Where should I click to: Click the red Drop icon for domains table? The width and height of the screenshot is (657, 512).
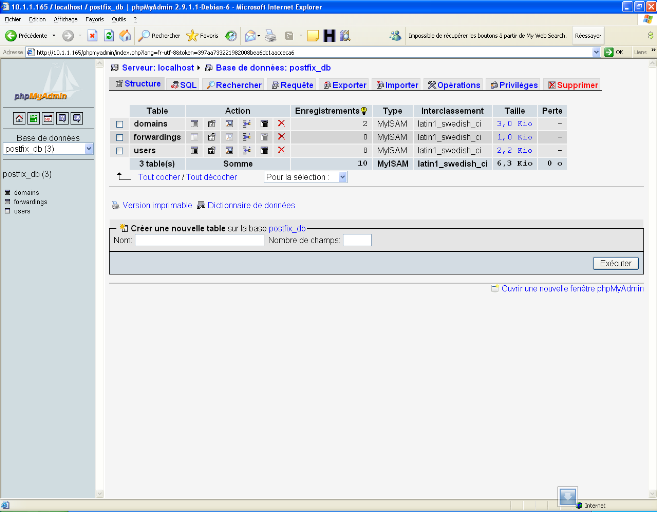pos(281,123)
